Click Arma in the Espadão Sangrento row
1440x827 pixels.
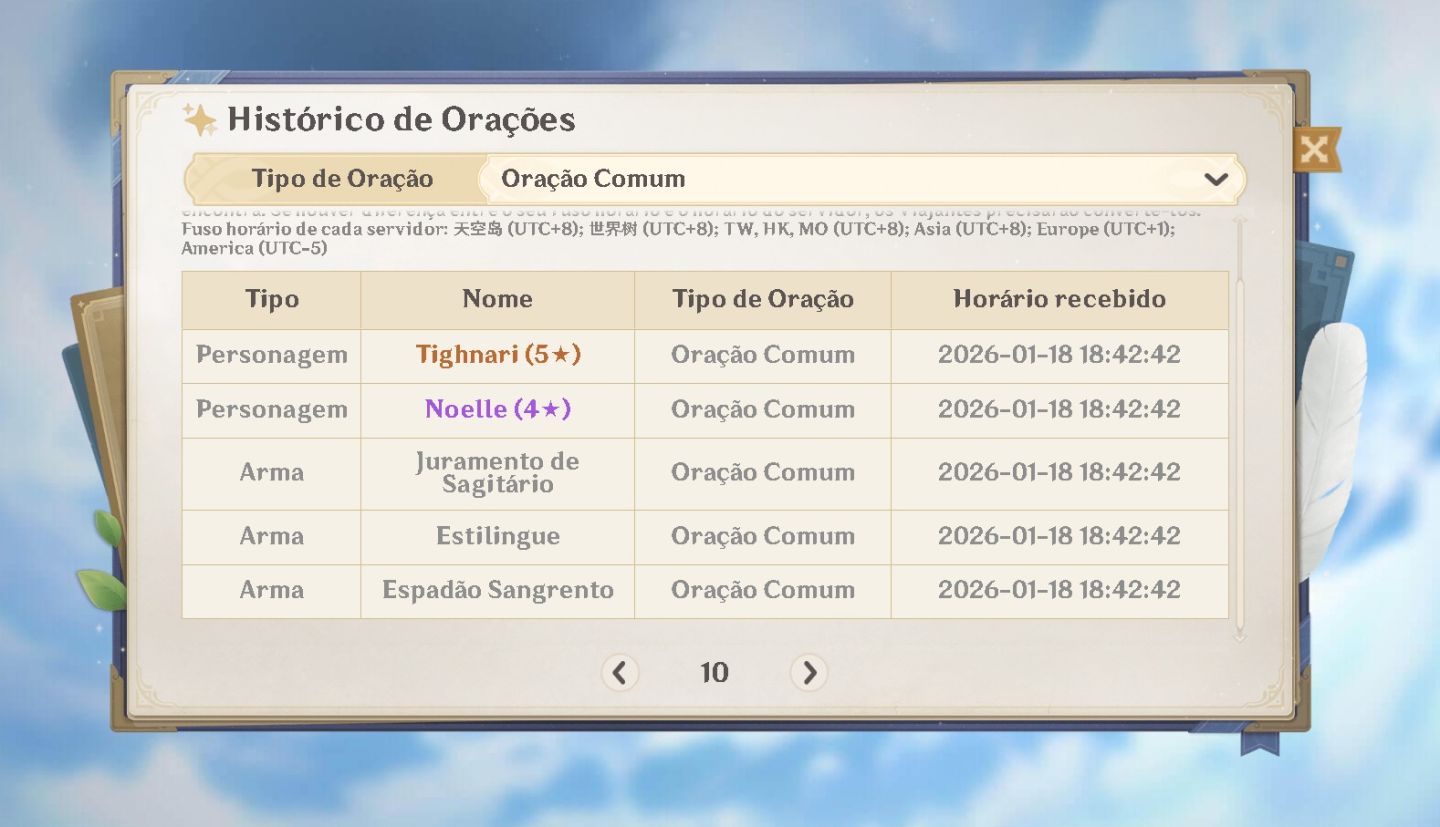coord(272,590)
